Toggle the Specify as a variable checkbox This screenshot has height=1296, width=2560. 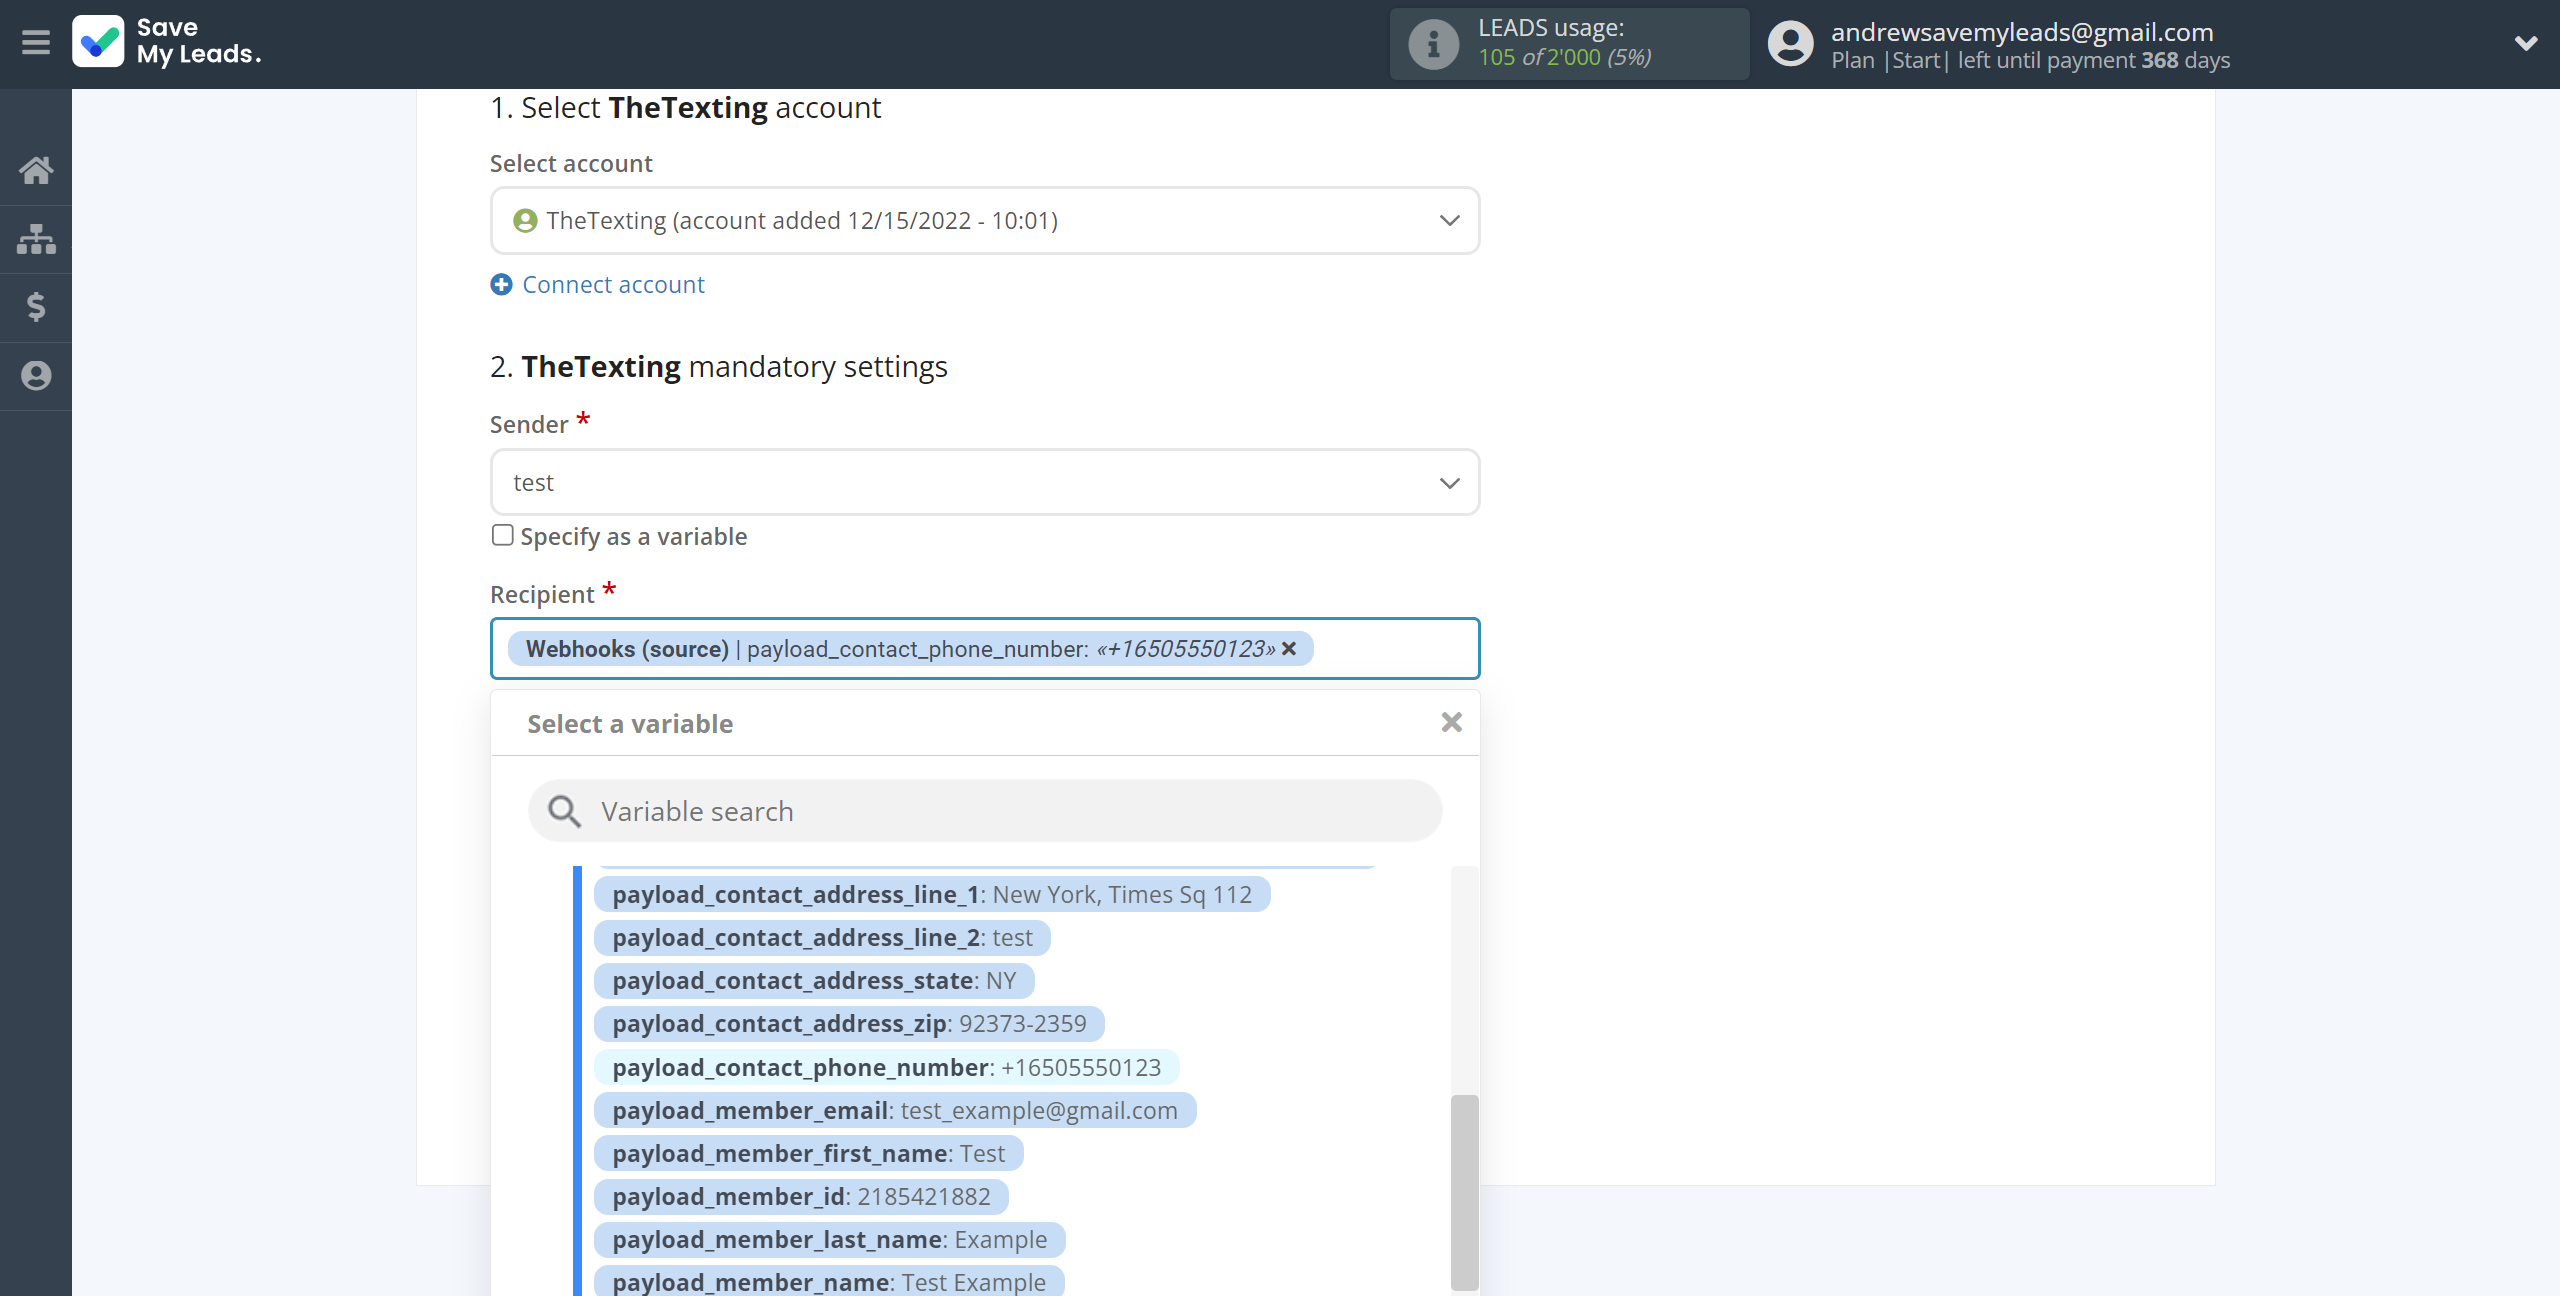click(502, 536)
